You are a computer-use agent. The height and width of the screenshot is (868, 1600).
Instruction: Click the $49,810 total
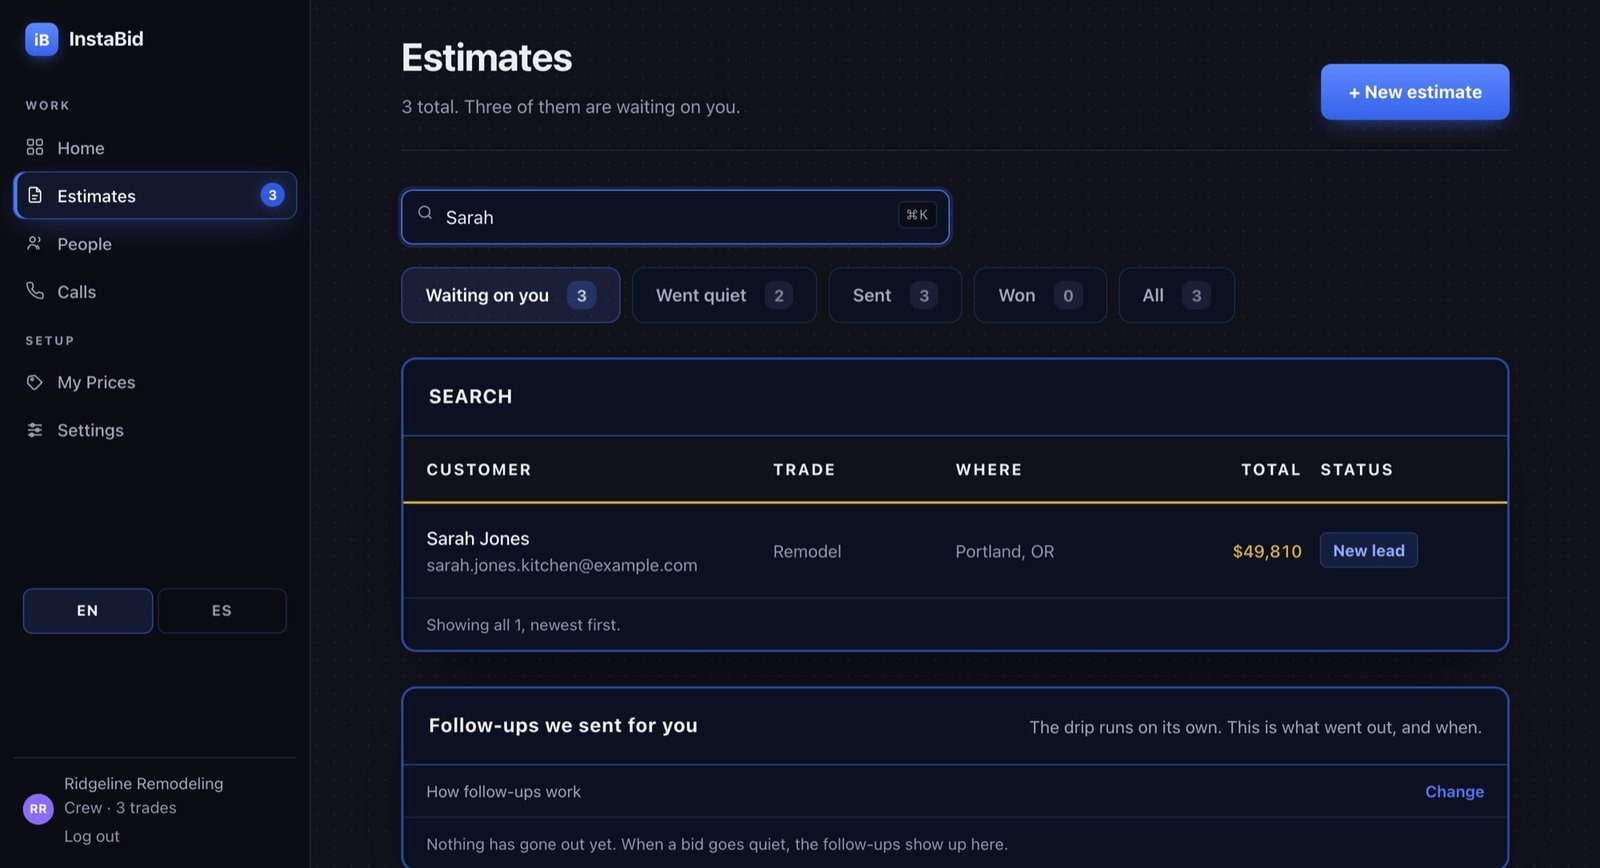(1267, 551)
